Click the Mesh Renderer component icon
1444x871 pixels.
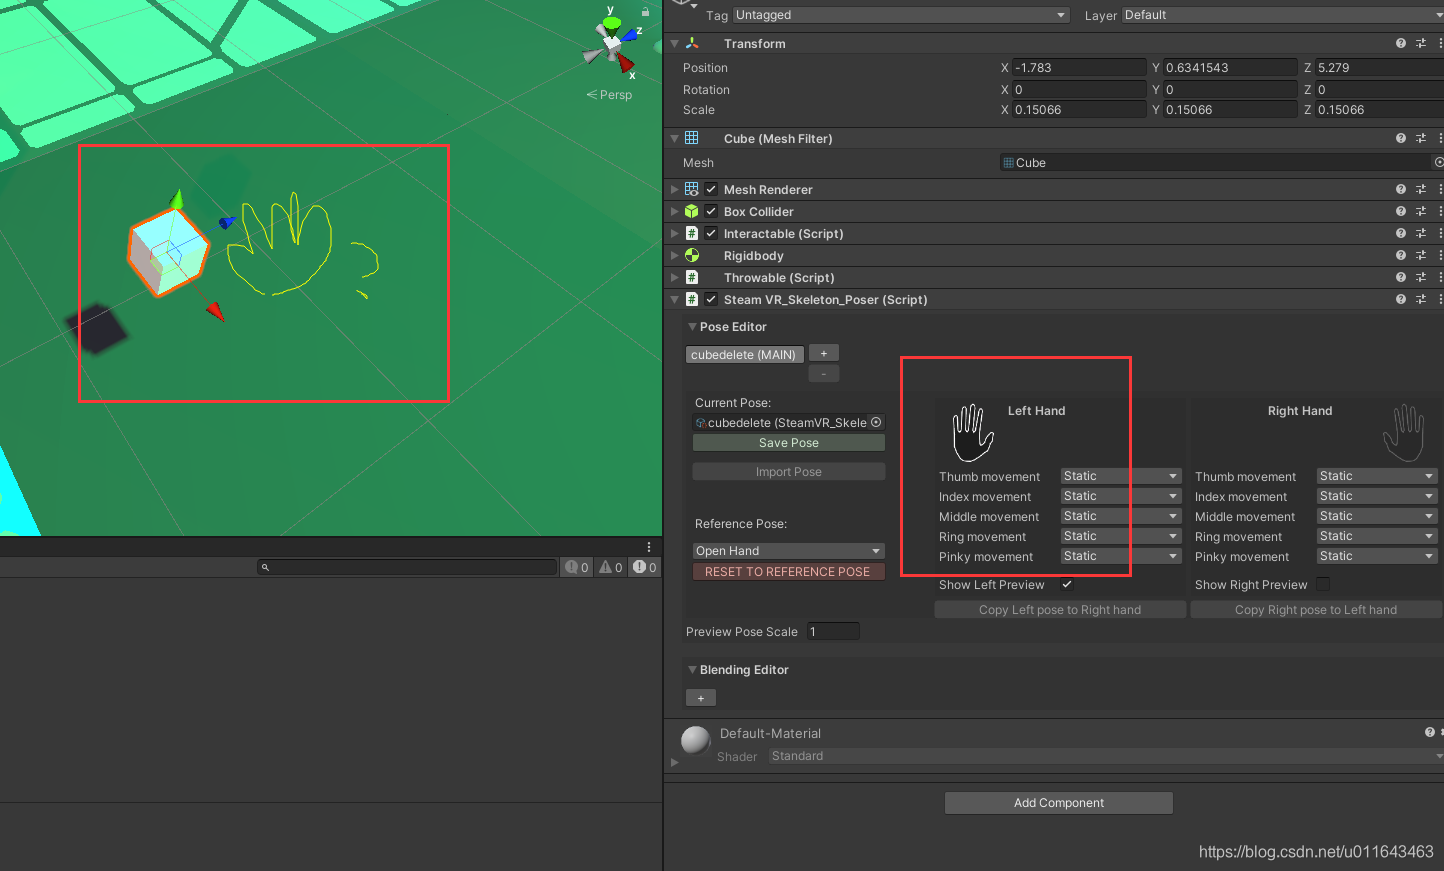(x=691, y=189)
